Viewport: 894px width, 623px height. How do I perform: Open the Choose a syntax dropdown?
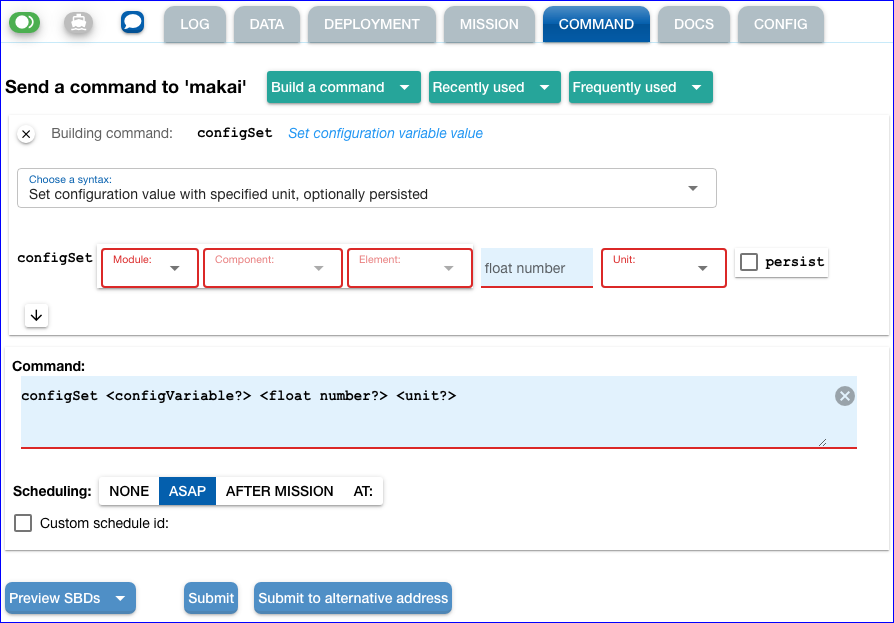click(366, 188)
